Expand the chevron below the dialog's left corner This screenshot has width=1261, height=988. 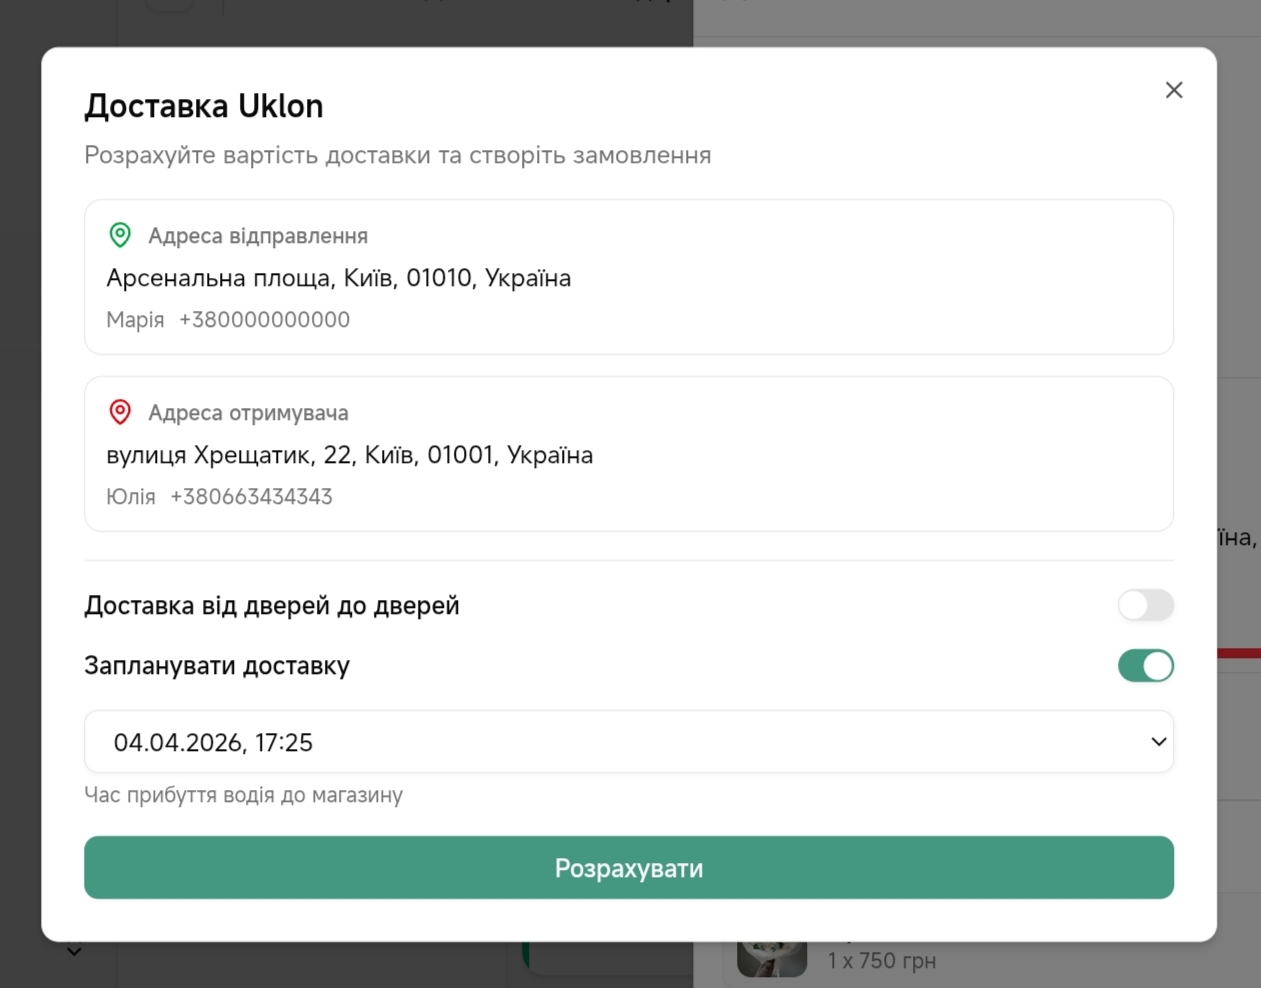(x=74, y=951)
